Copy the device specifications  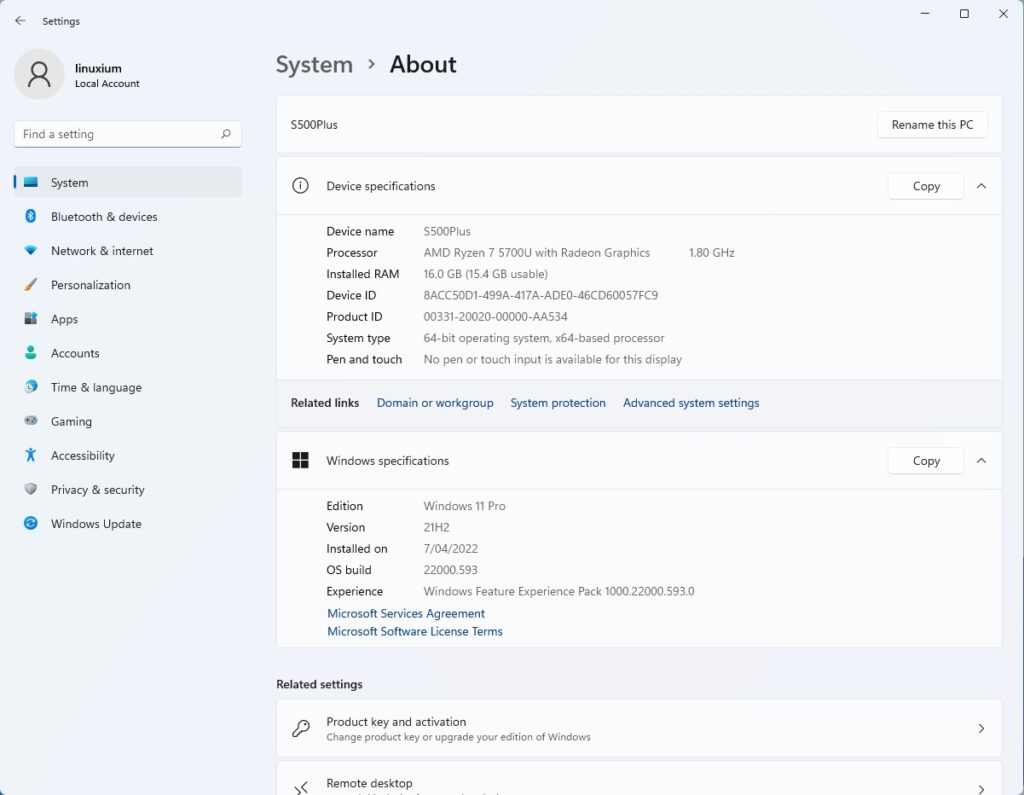tap(925, 186)
